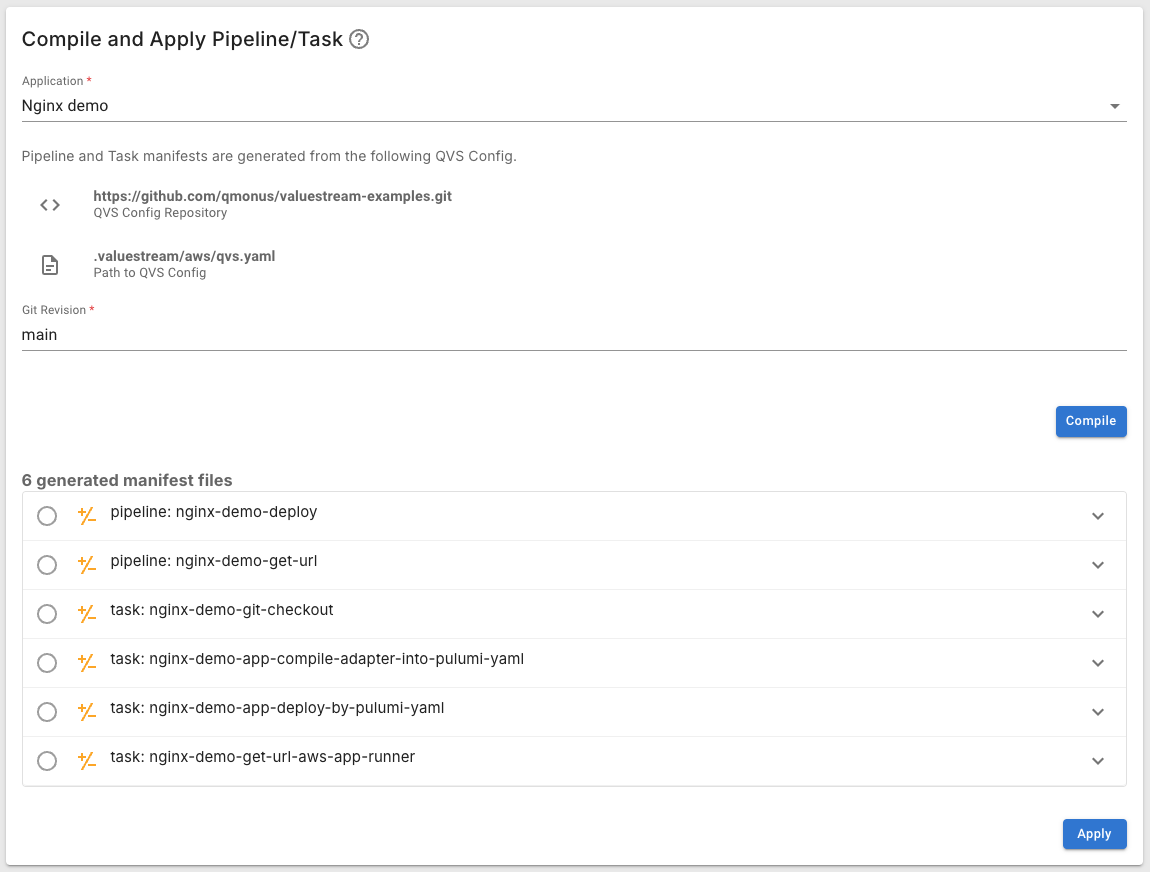This screenshot has height=872, width=1150.
Task: Click diff icon for nginx-demo-get-url-aws-app-runner task
Action: click(87, 761)
